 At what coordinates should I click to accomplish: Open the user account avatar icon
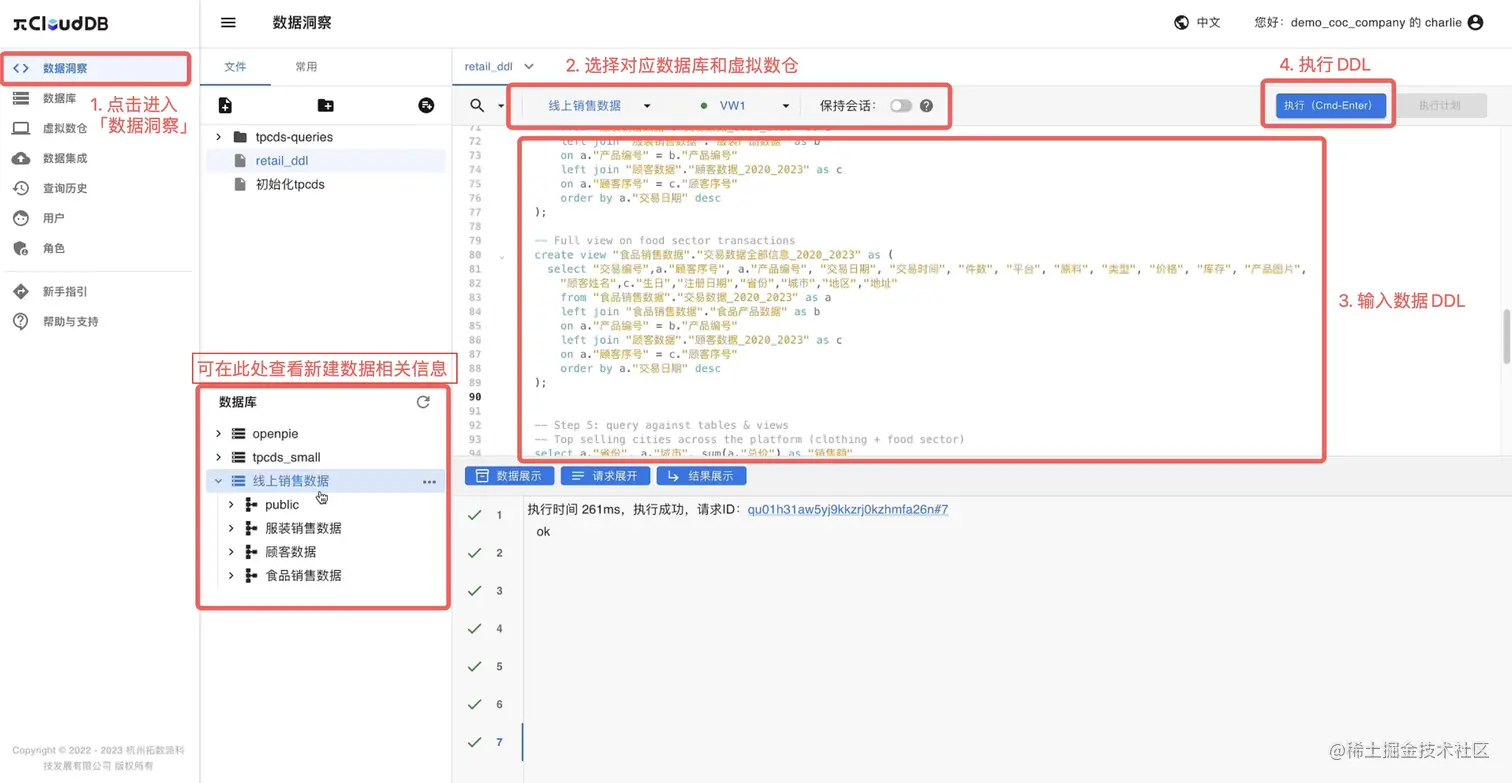[1475, 22]
